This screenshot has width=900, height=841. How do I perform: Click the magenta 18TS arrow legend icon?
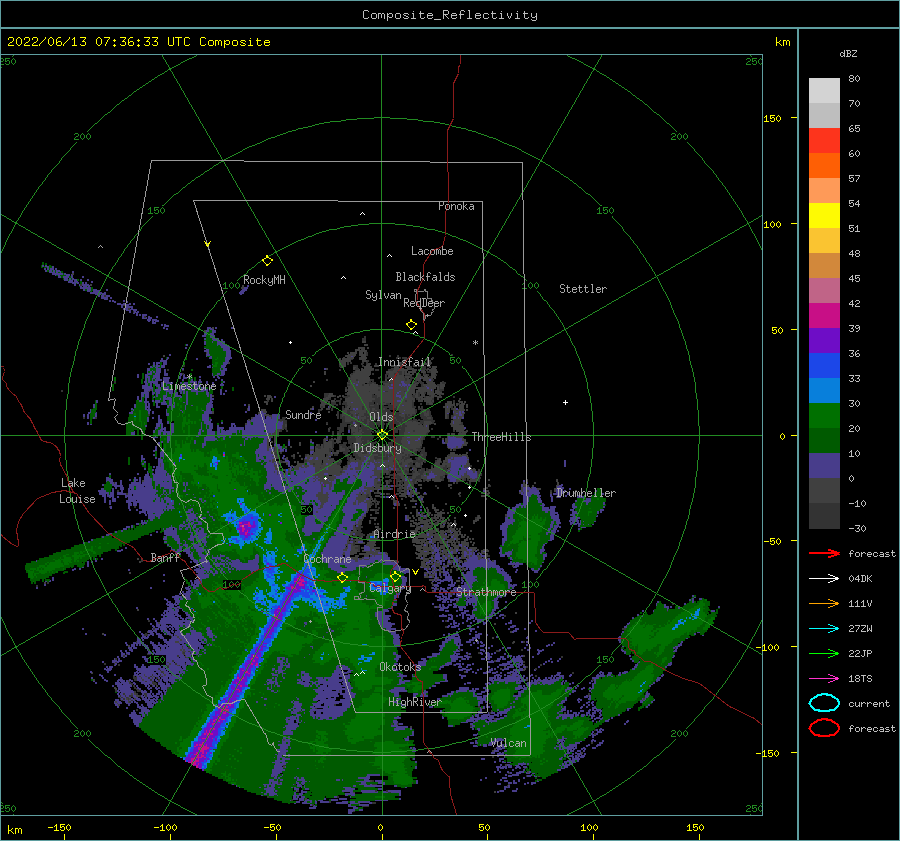click(x=824, y=679)
